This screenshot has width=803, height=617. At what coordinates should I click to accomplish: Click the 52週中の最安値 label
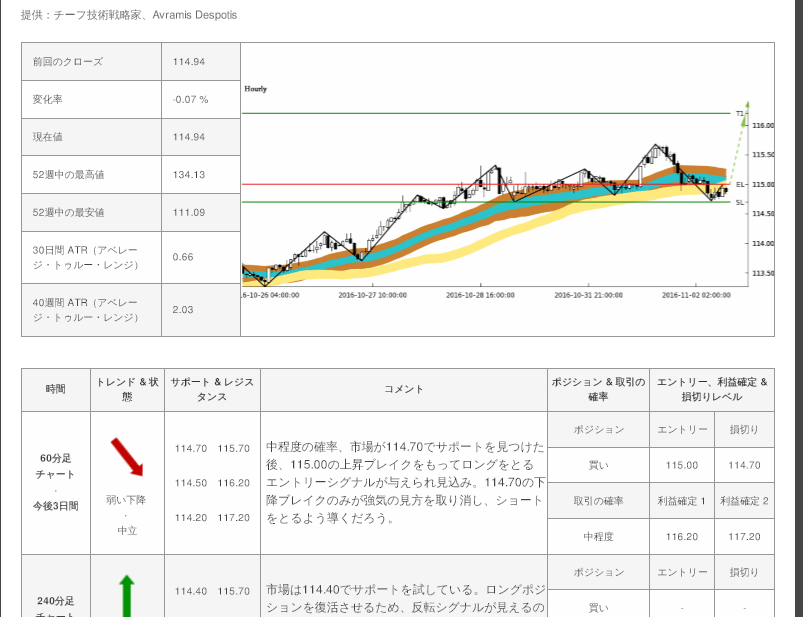pyautogui.click(x=68, y=212)
